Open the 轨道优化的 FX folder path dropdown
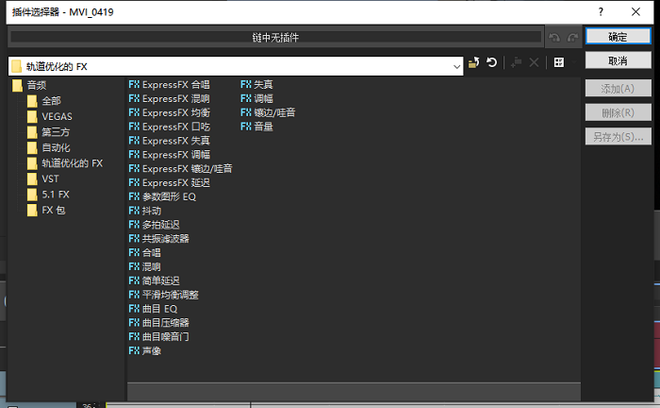The image size is (660, 408). pos(457,66)
